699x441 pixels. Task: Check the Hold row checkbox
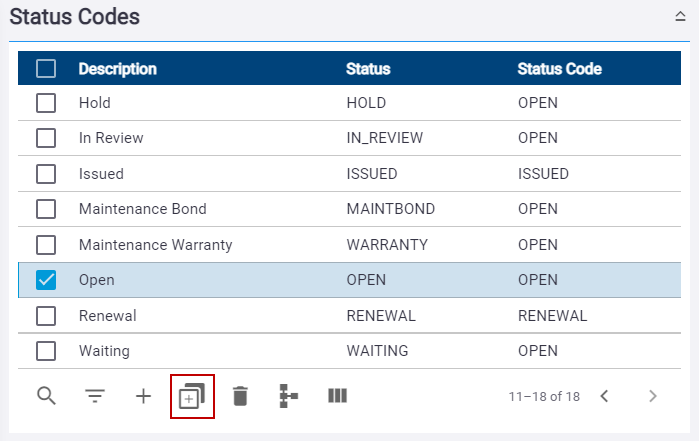point(46,103)
